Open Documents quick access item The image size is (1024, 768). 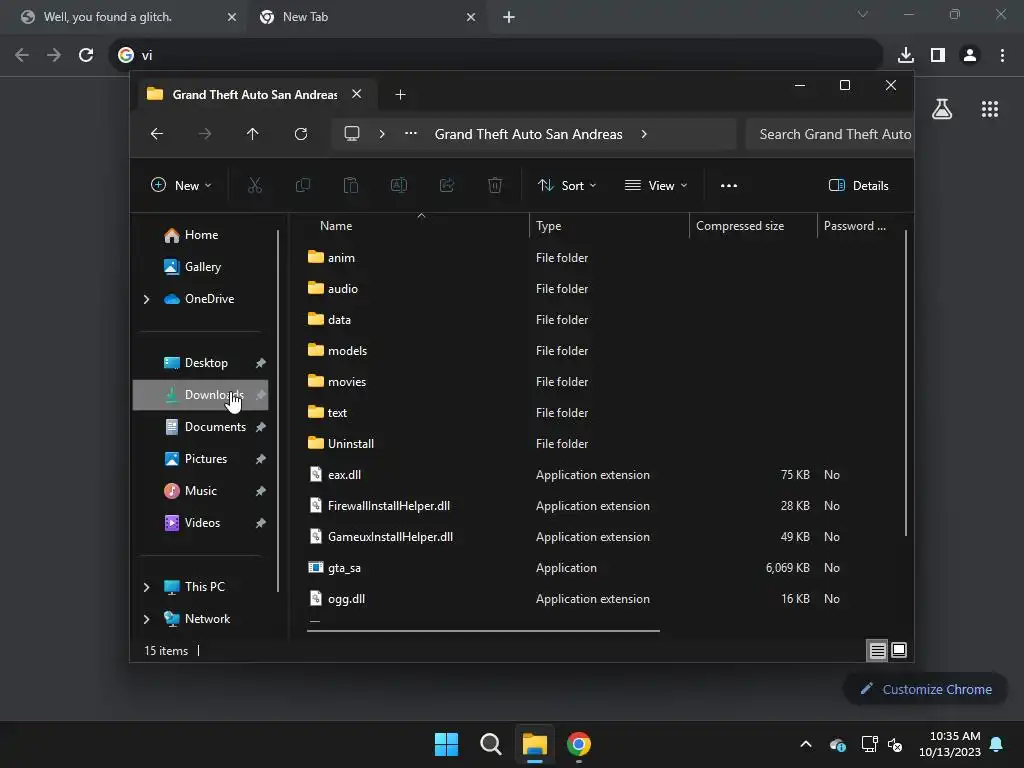(200, 427)
